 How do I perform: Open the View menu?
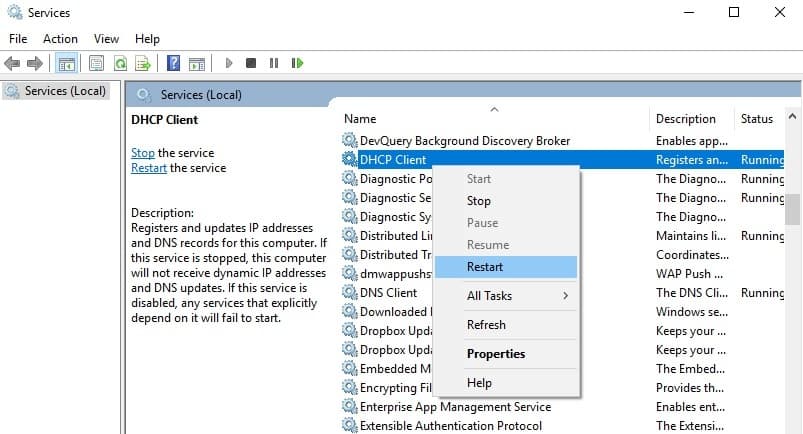coord(106,39)
